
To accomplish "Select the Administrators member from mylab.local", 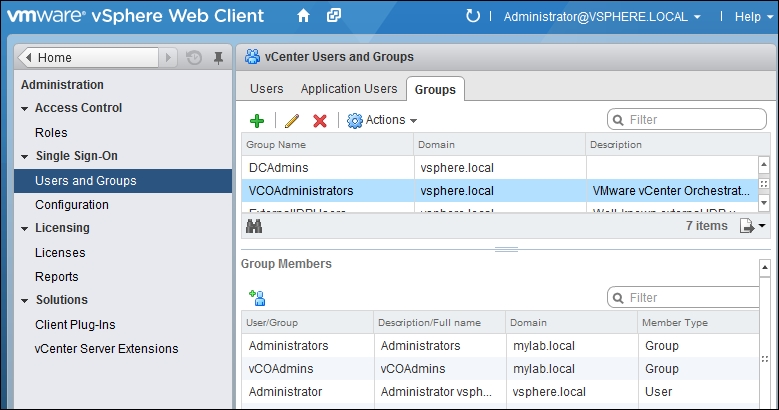I will (500, 346).
